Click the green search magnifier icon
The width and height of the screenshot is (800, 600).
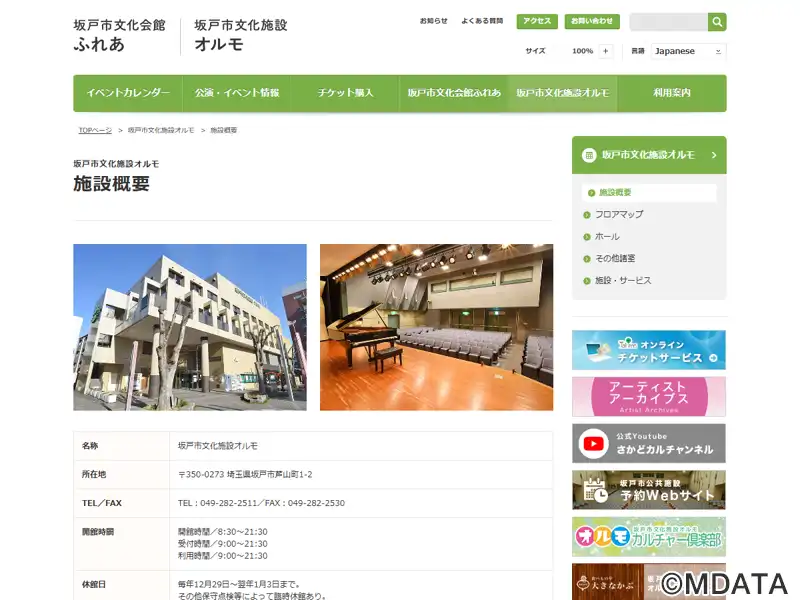[717, 22]
